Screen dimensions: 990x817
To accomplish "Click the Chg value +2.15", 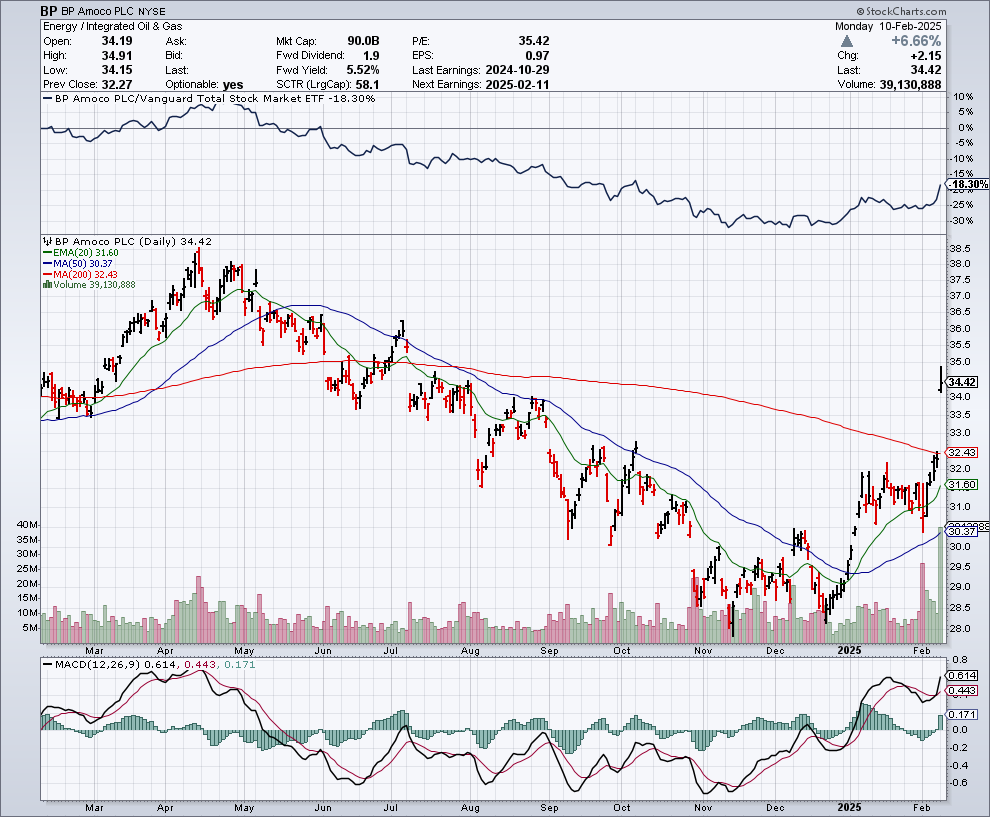I will (x=924, y=56).
